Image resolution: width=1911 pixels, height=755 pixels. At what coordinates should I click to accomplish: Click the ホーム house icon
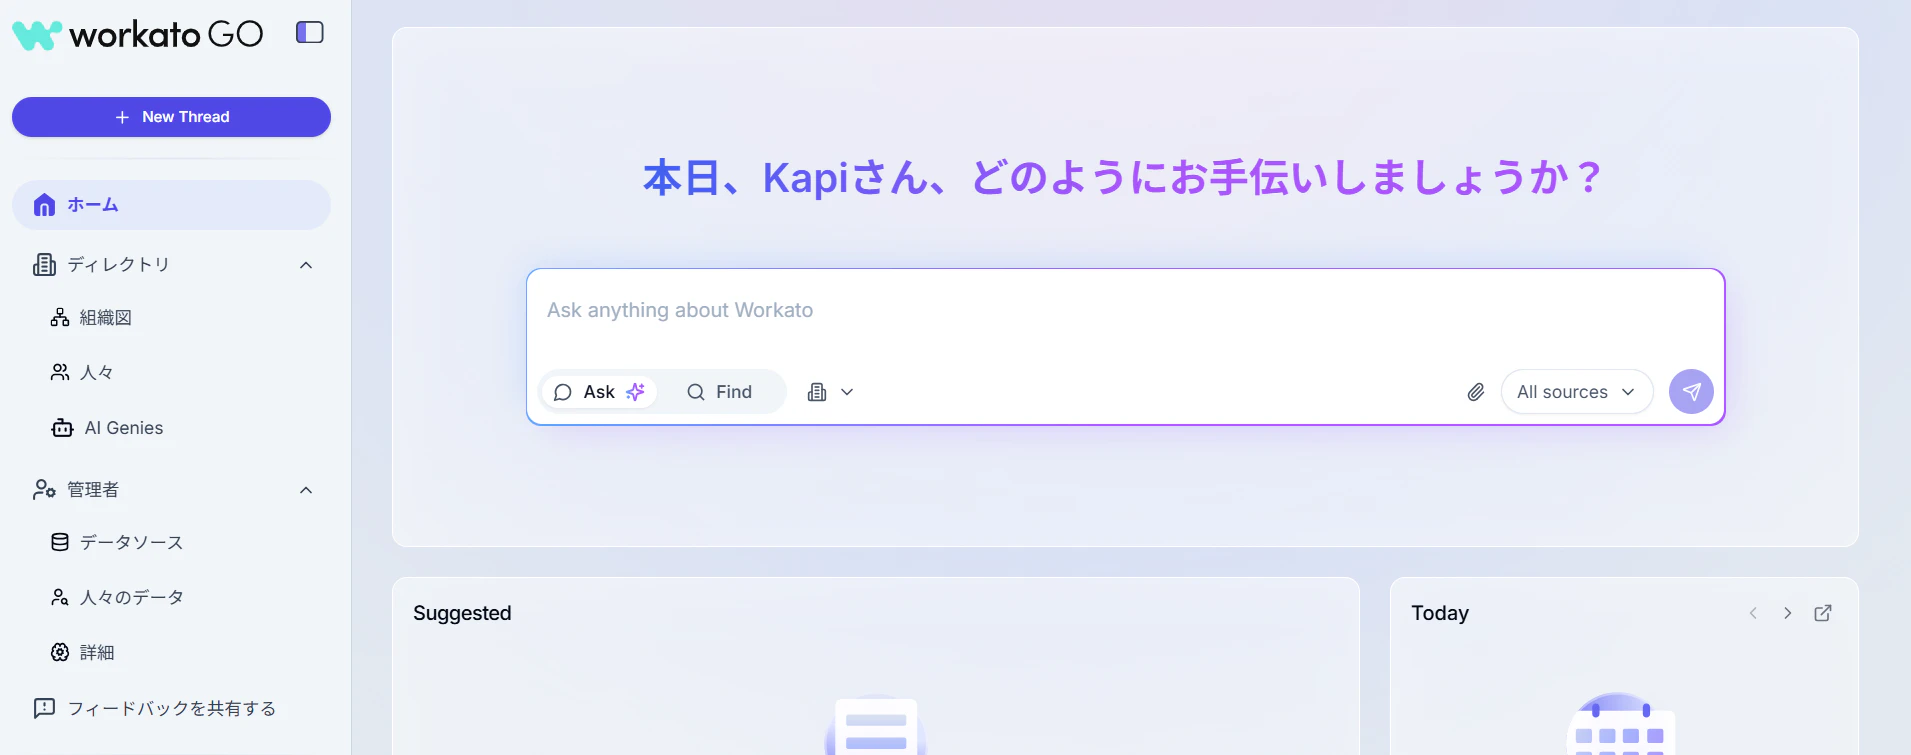44,205
